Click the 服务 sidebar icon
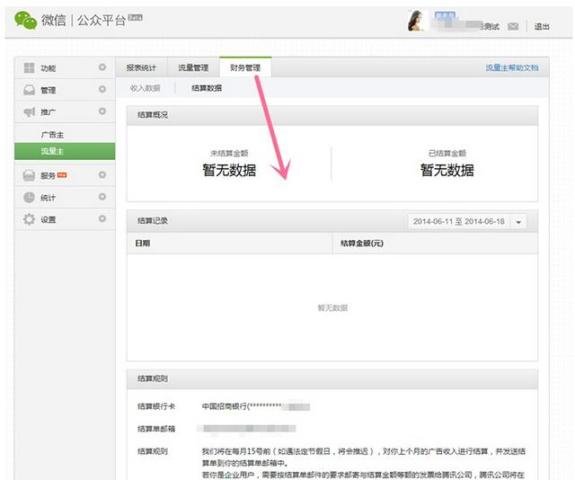Image resolution: width=575 pixels, height=480 pixels. pyautogui.click(x=29, y=176)
